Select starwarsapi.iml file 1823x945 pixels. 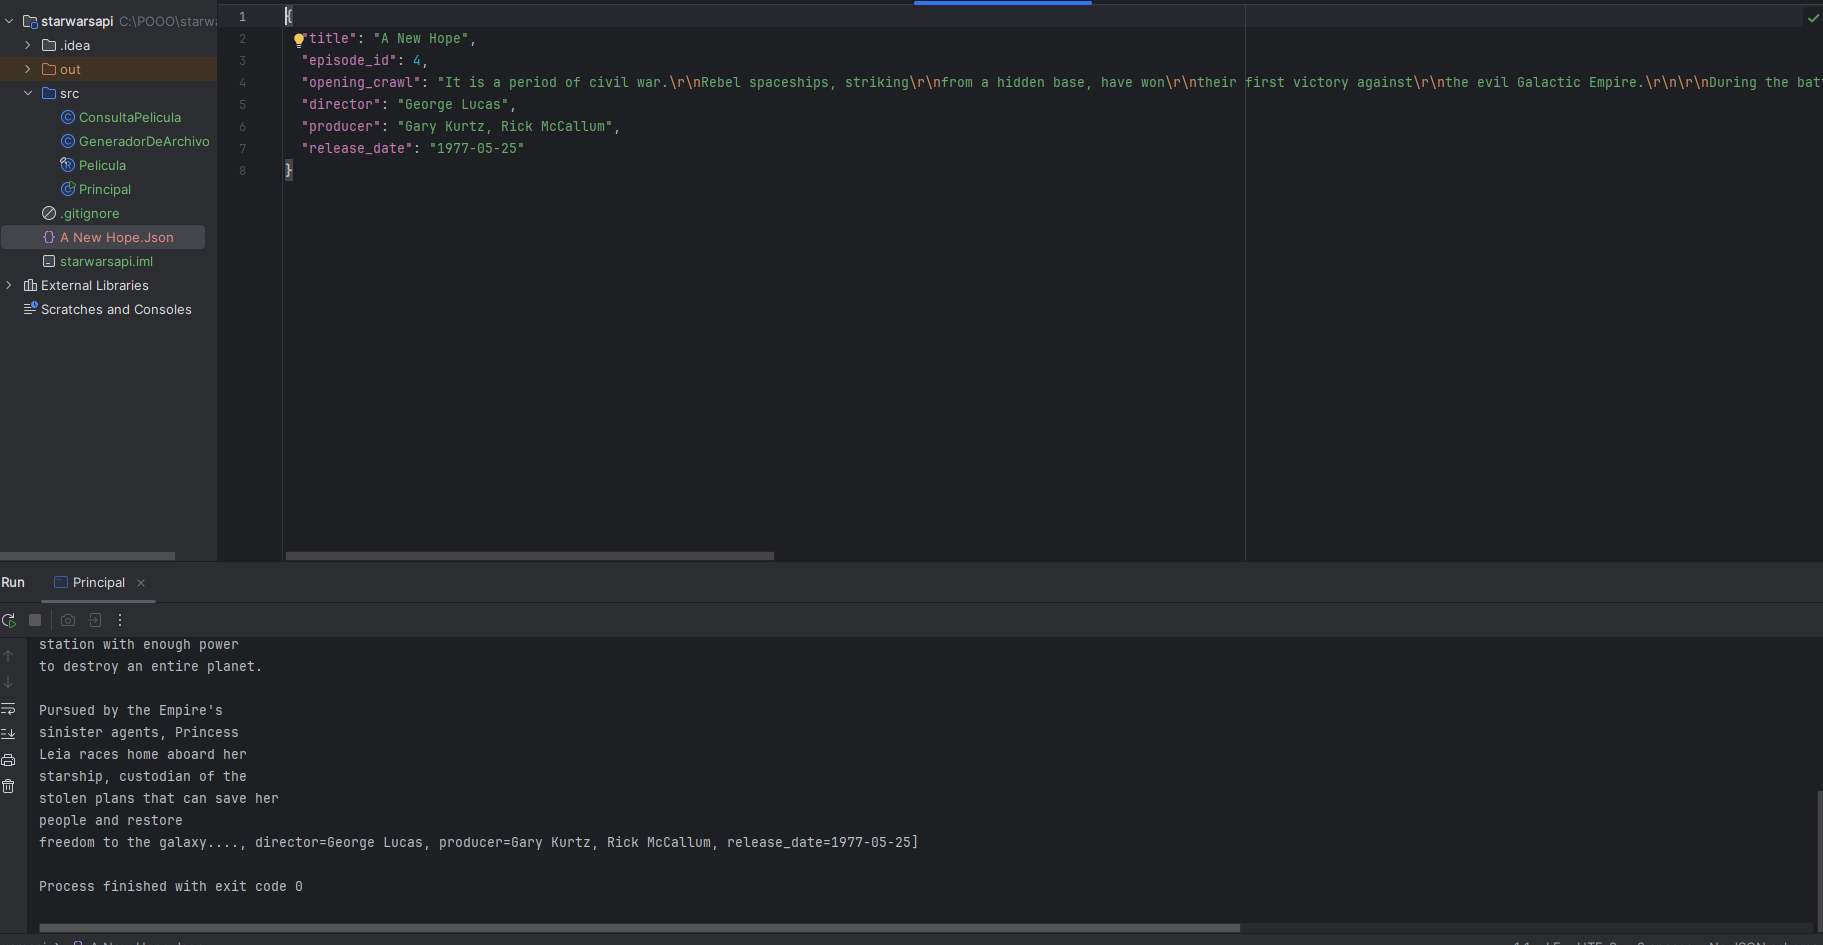point(106,261)
